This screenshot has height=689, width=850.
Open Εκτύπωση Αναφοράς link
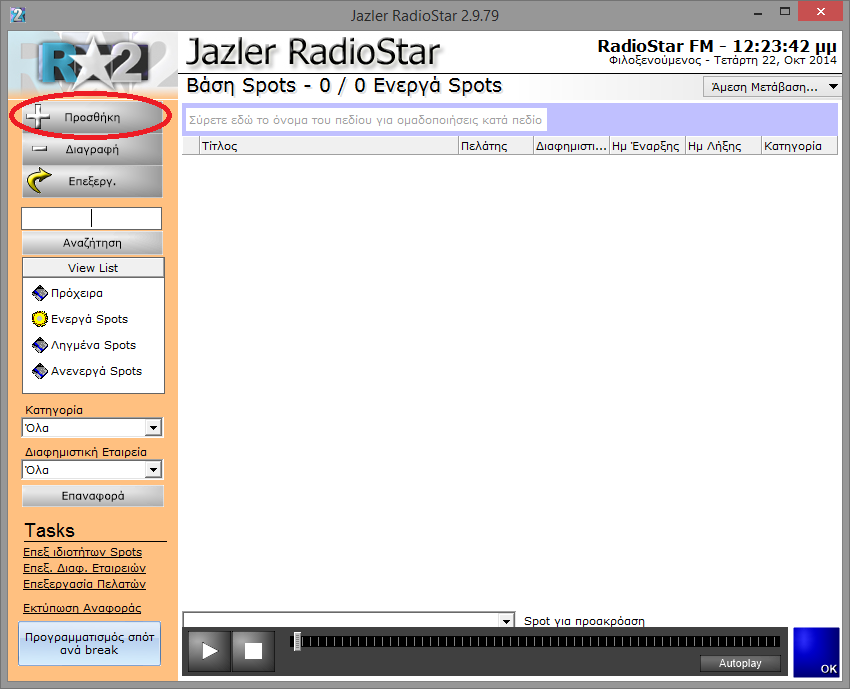coord(82,608)
